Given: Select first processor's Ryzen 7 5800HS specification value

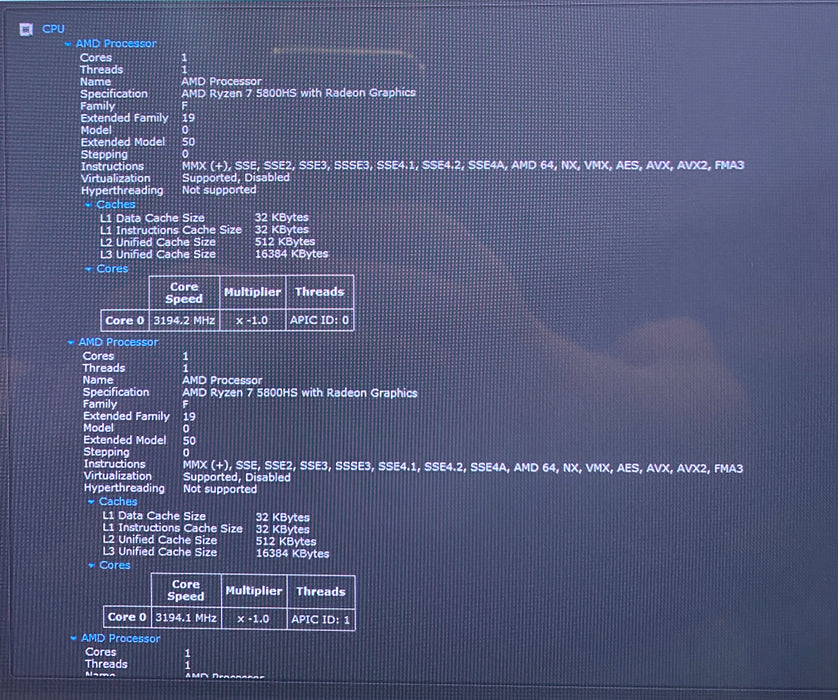Looking at the screenshot, I should coord(298,93).
